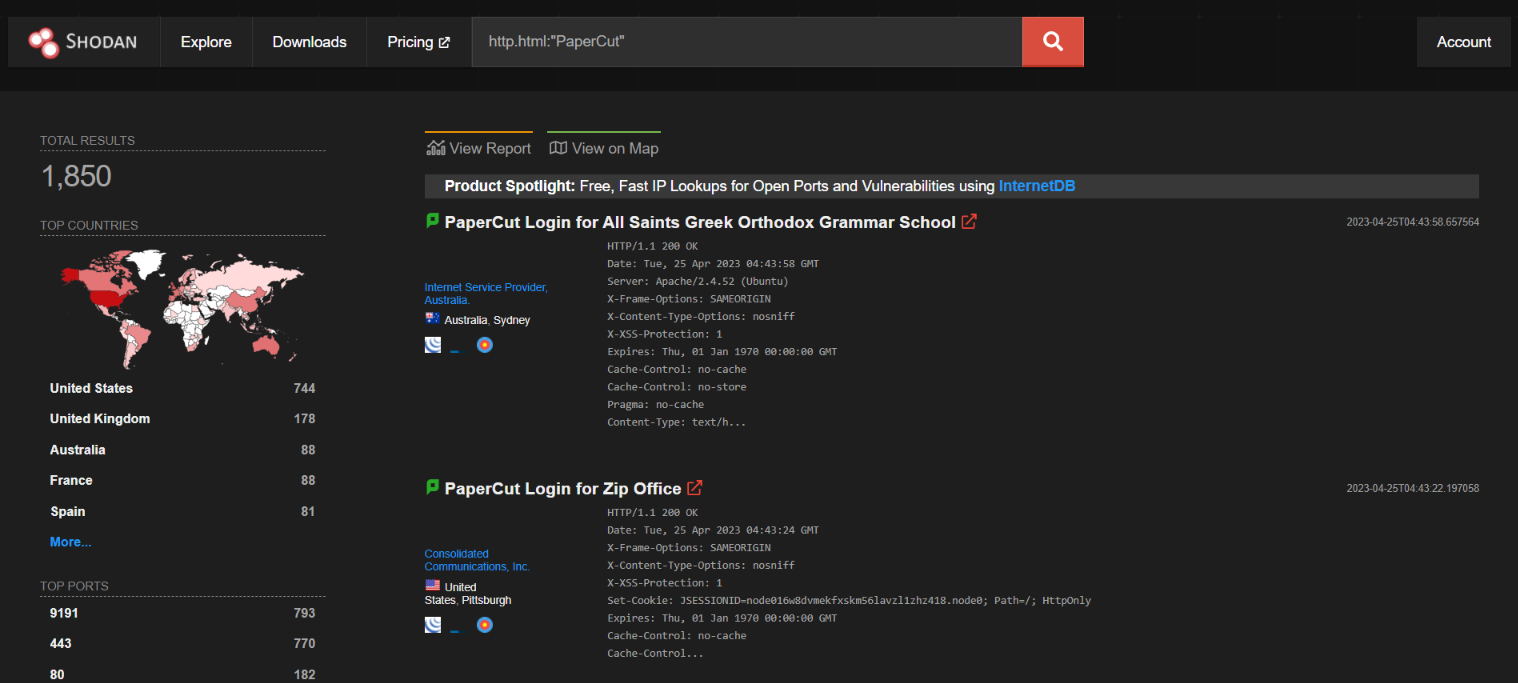Click the View Report chart icon
This screenshot has height=683, width=1518.
point(435,148)
